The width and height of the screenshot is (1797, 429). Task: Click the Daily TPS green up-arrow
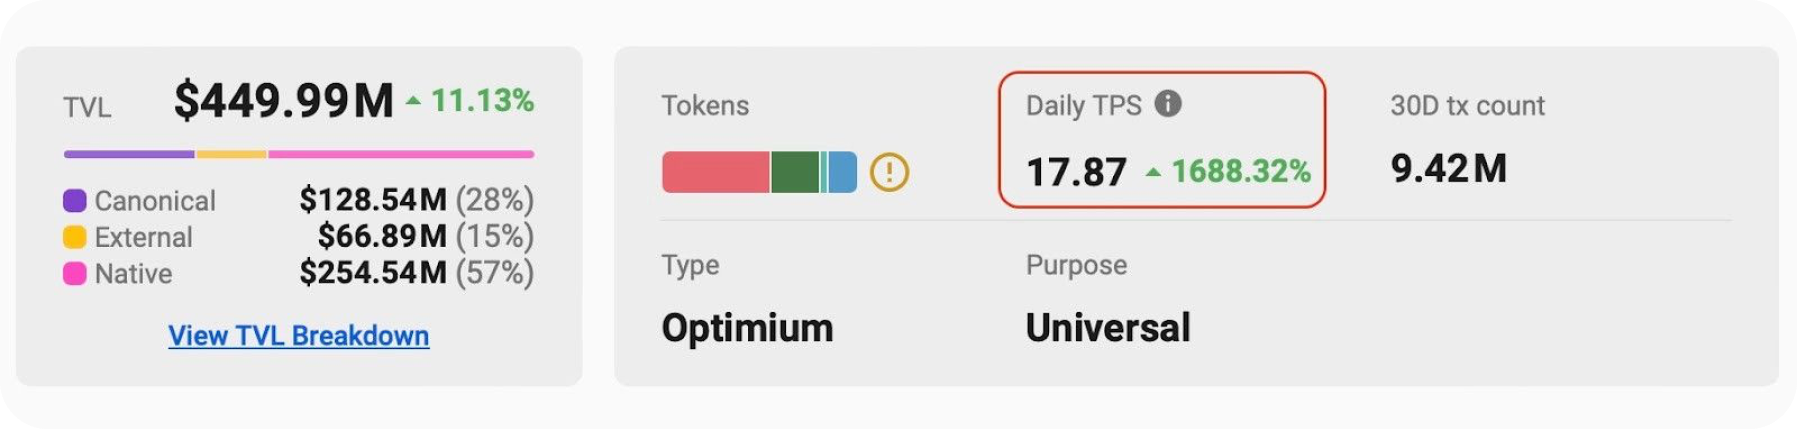pyautogui.click(x=1153, y=172)
